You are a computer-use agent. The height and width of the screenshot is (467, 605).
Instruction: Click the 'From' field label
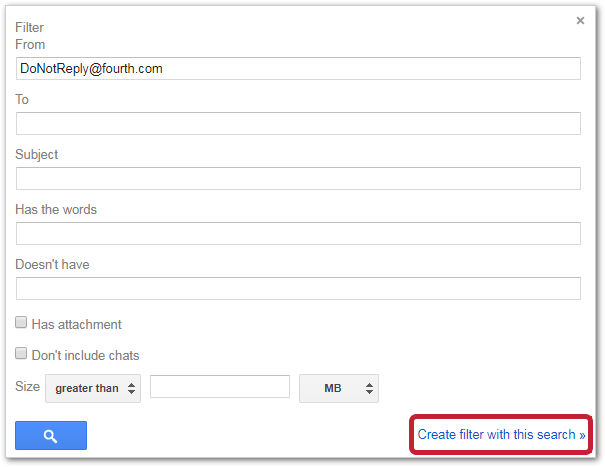[x=30, y=44]
